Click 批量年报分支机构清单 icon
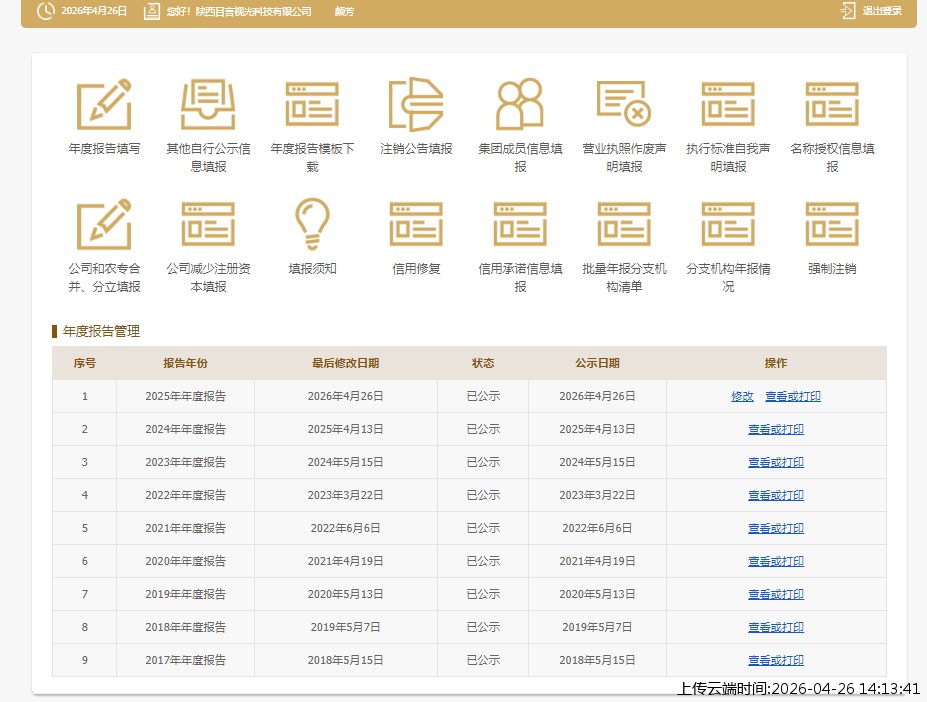This screenshot has width=927, height=702. click(624, 224)
